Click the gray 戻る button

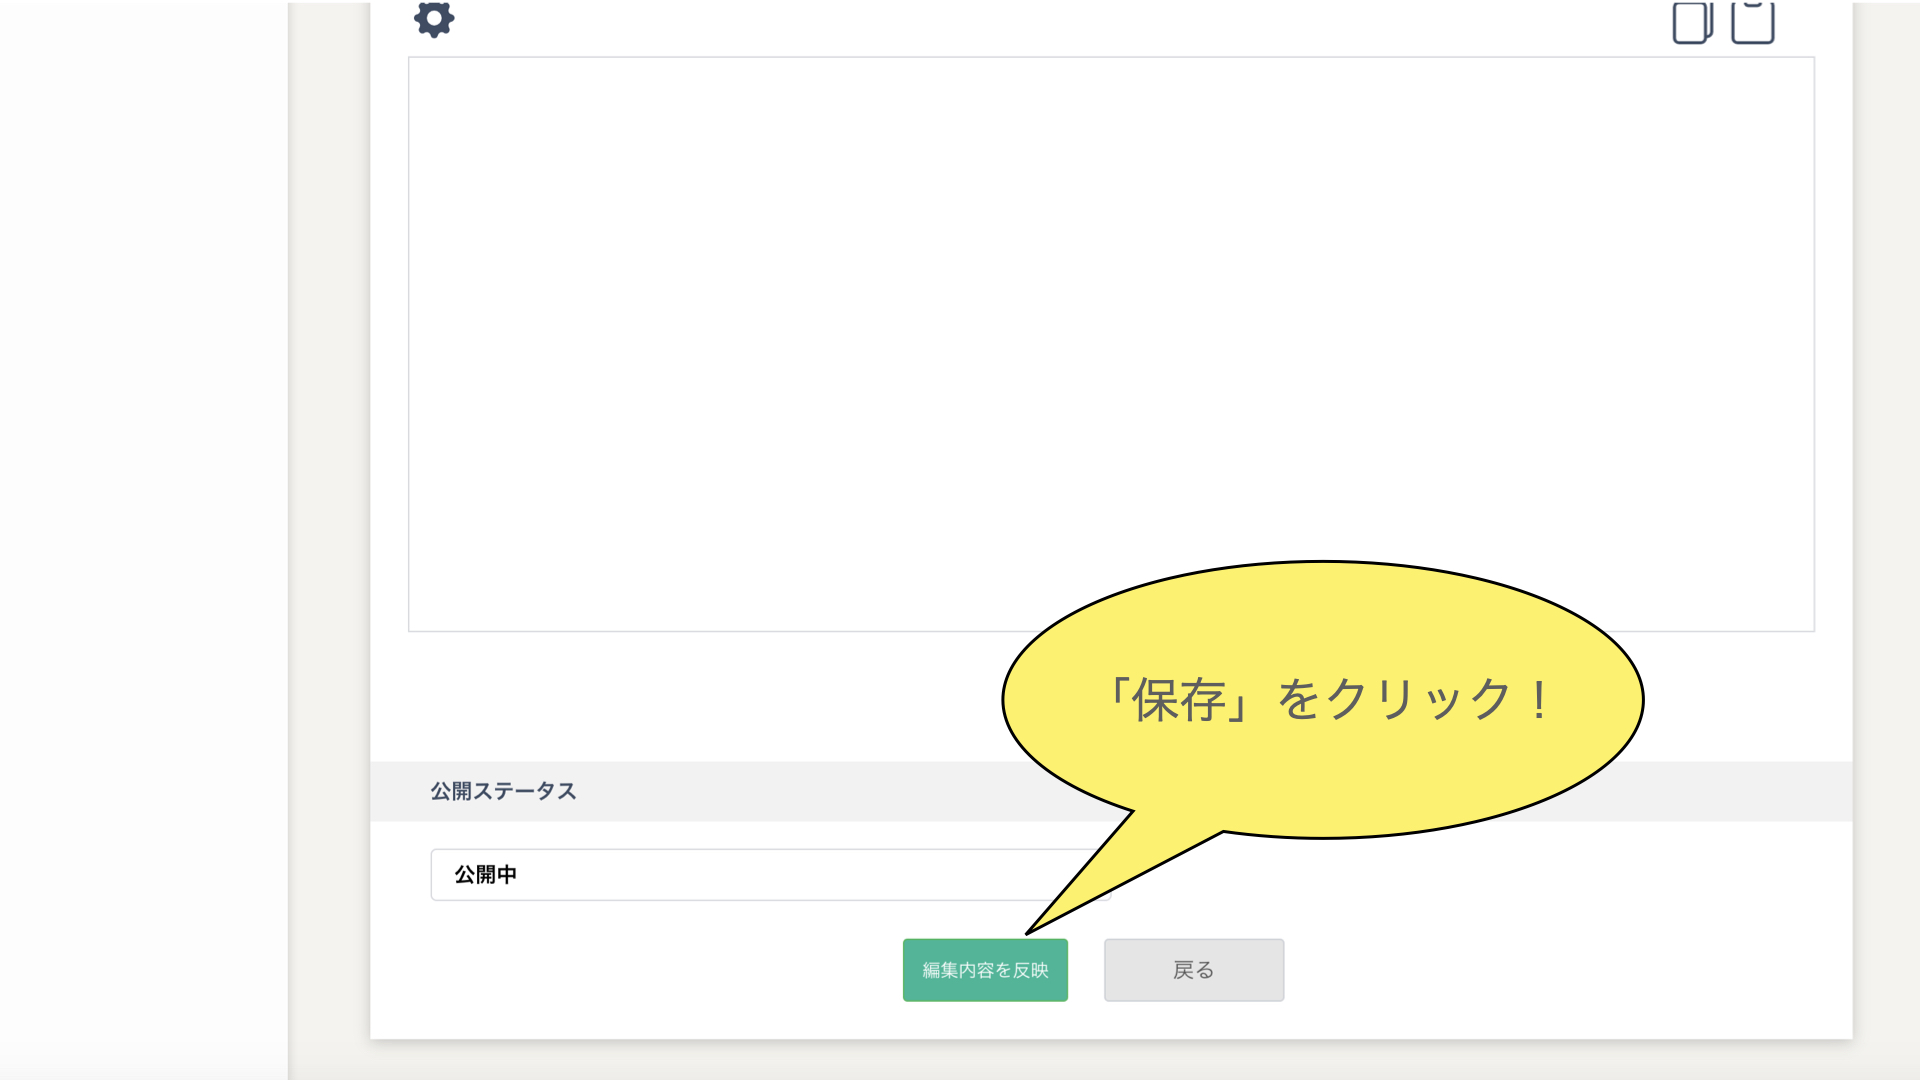click(1193, 970)
